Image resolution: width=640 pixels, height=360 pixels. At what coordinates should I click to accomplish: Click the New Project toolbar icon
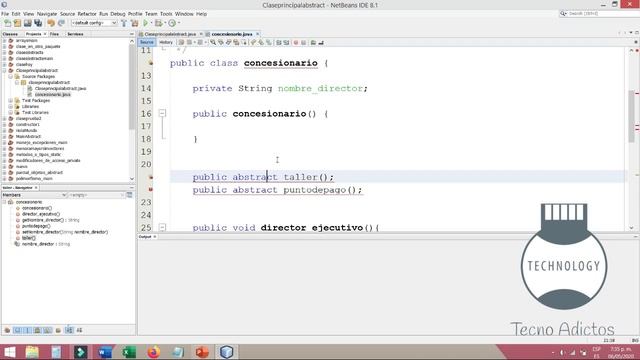click(17, 23)
